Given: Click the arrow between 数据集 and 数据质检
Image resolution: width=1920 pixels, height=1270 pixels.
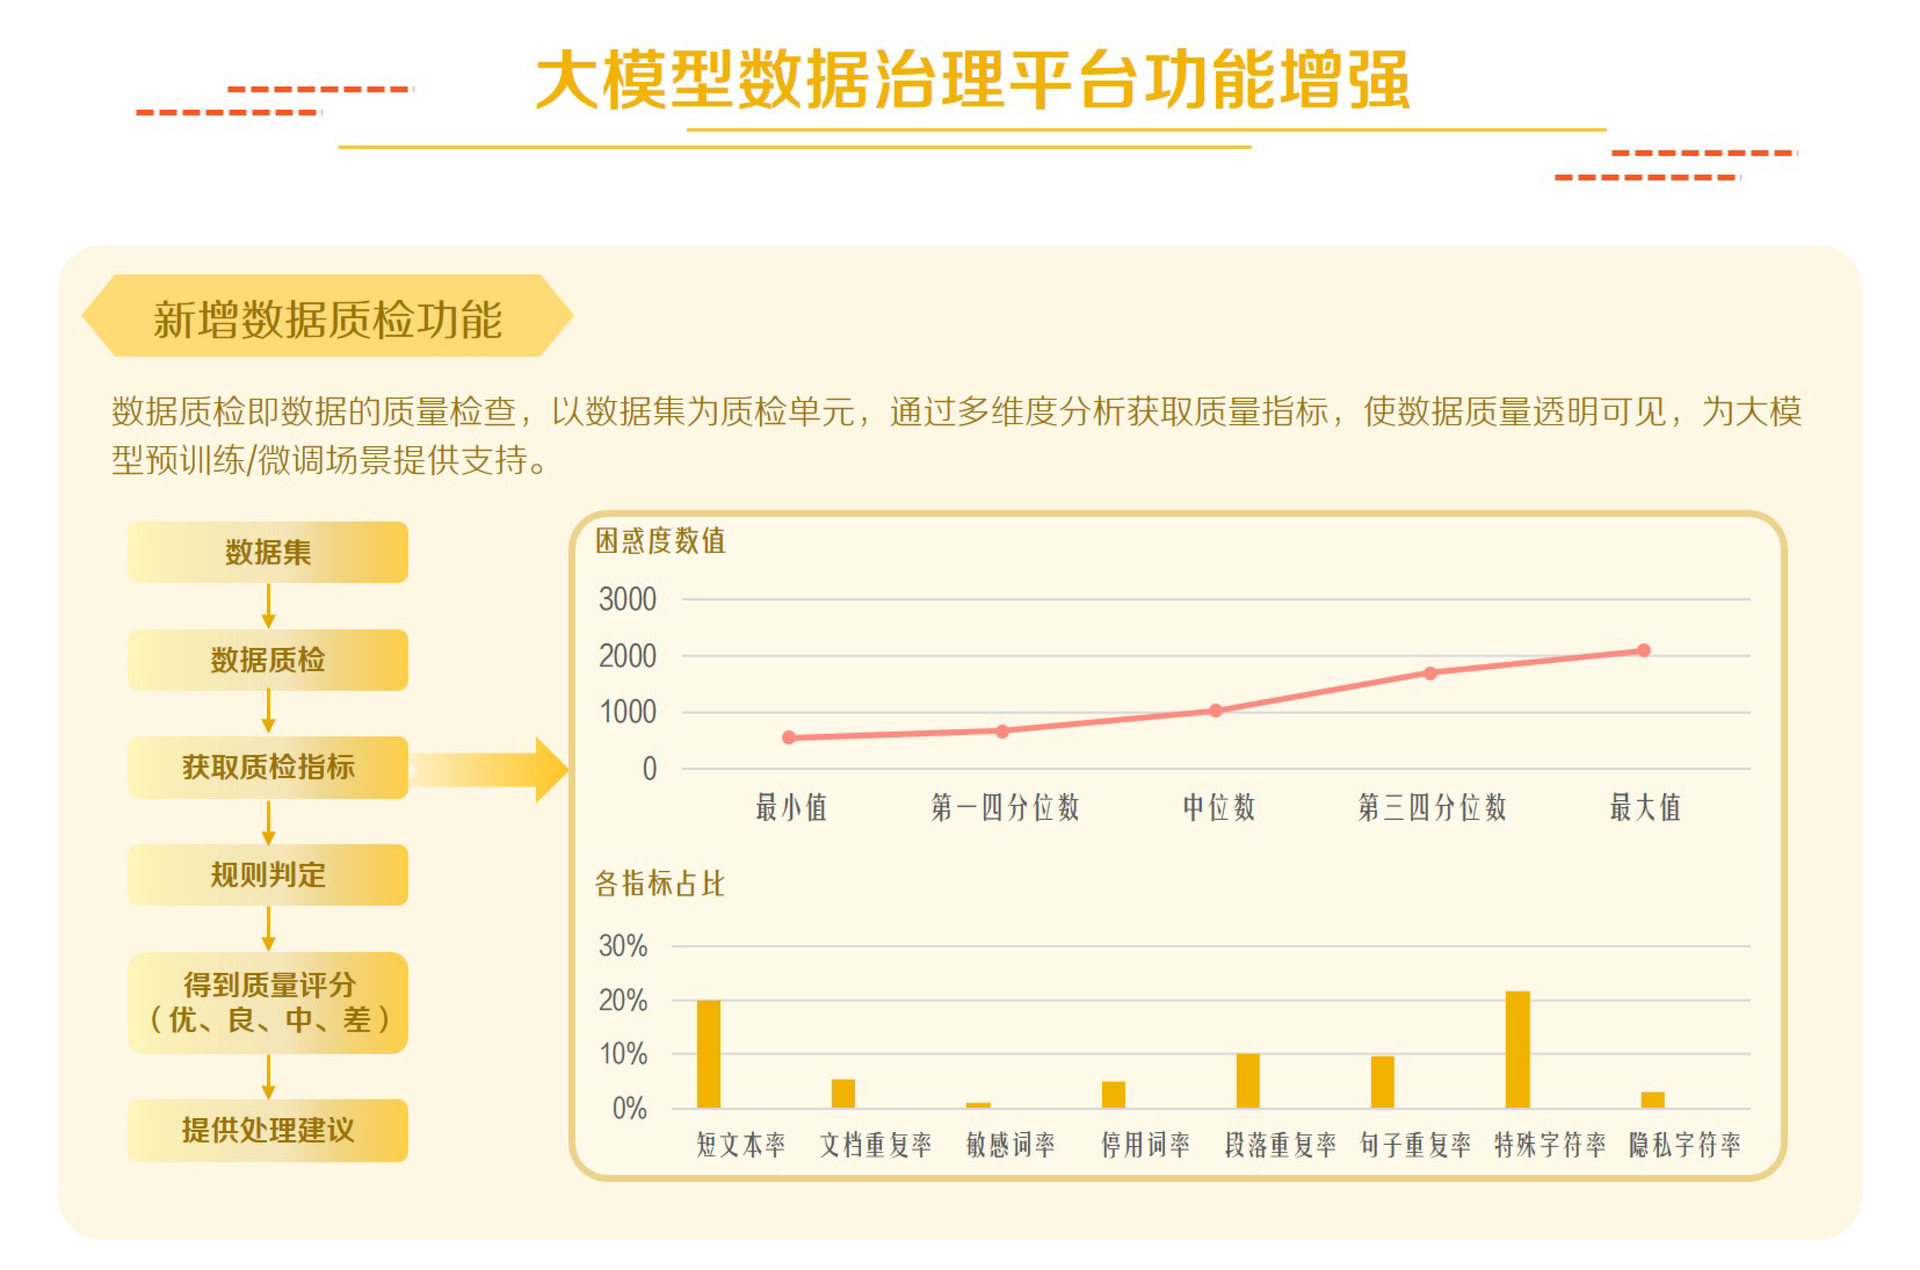Looking at the screenshot, I should pos(268,606).
